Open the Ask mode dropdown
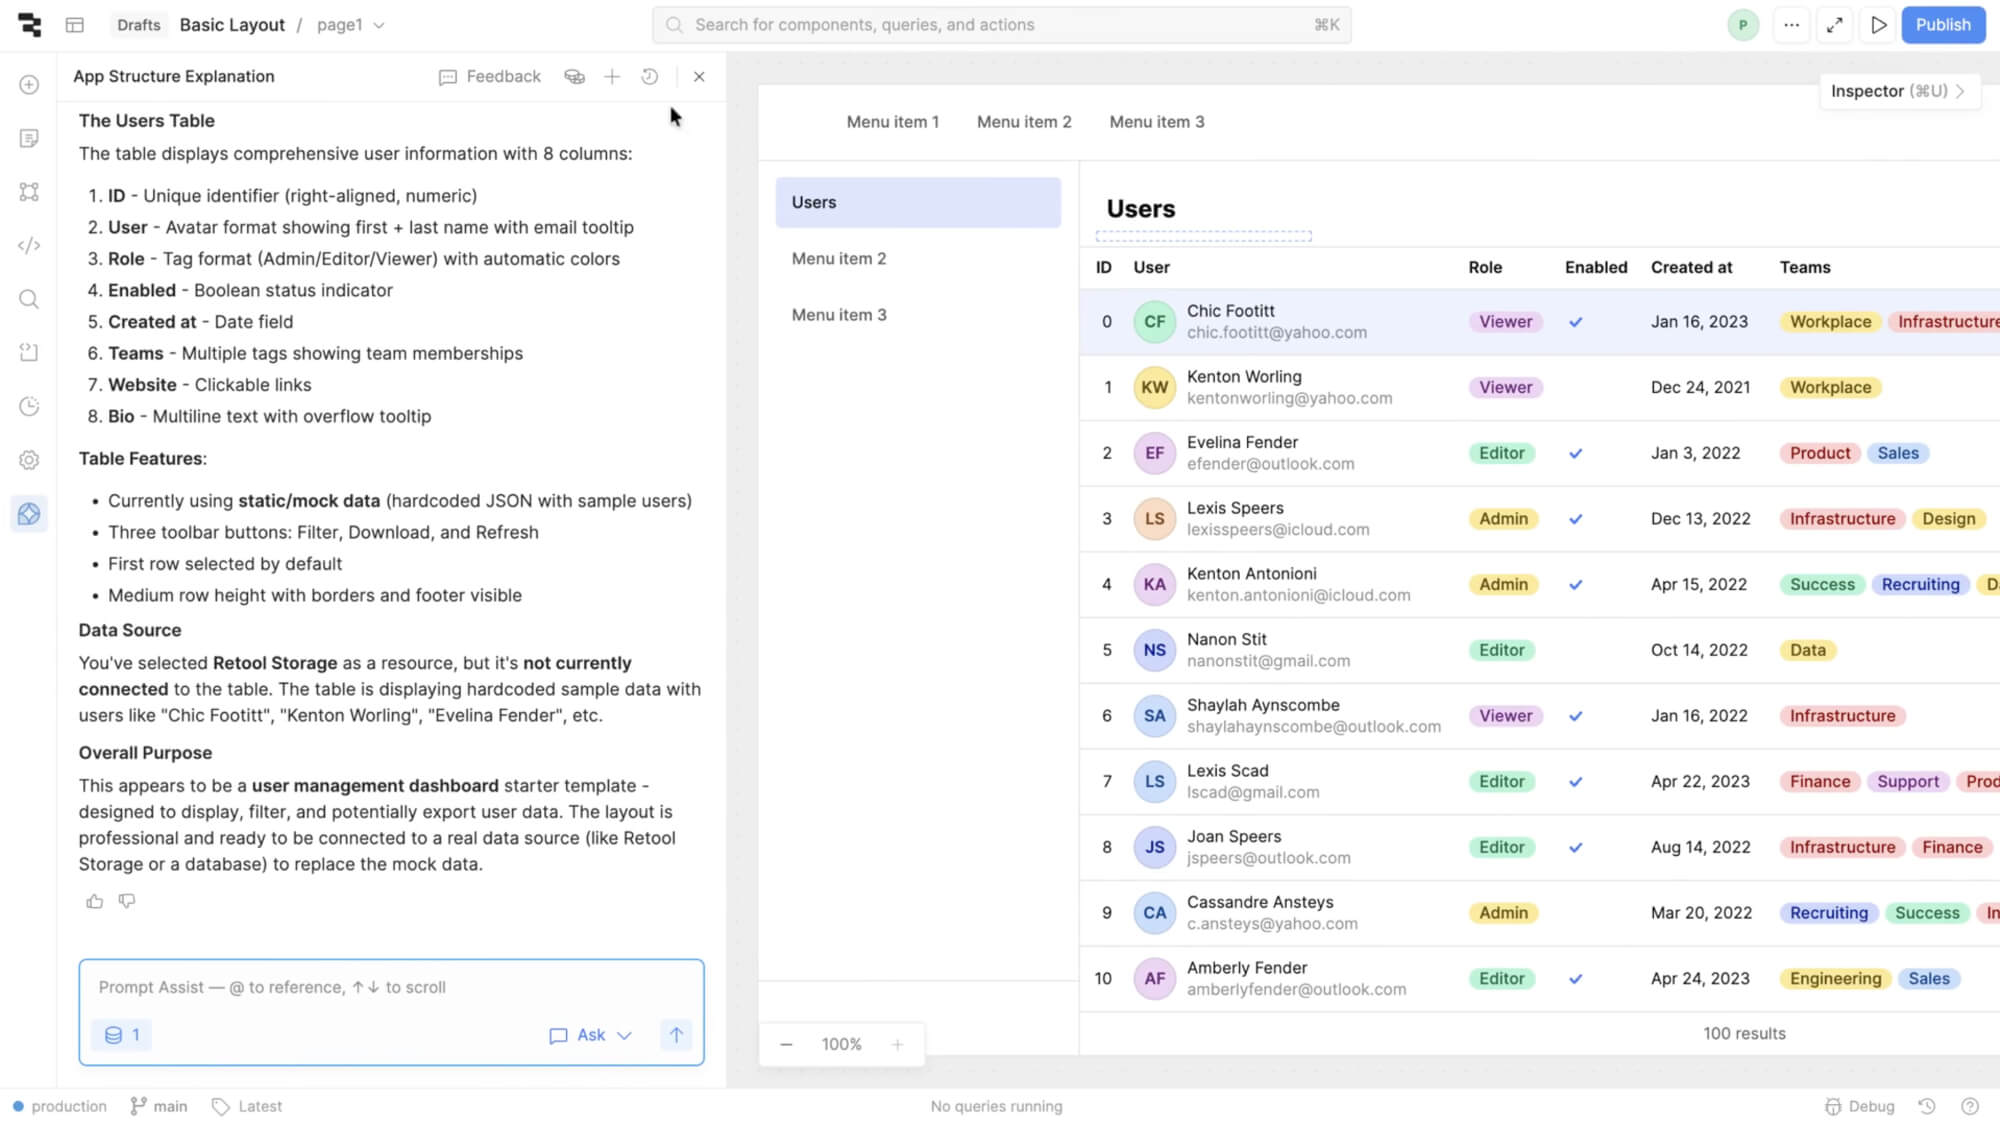This screenshot has width=2000, height=1125. pos(591,1035)
